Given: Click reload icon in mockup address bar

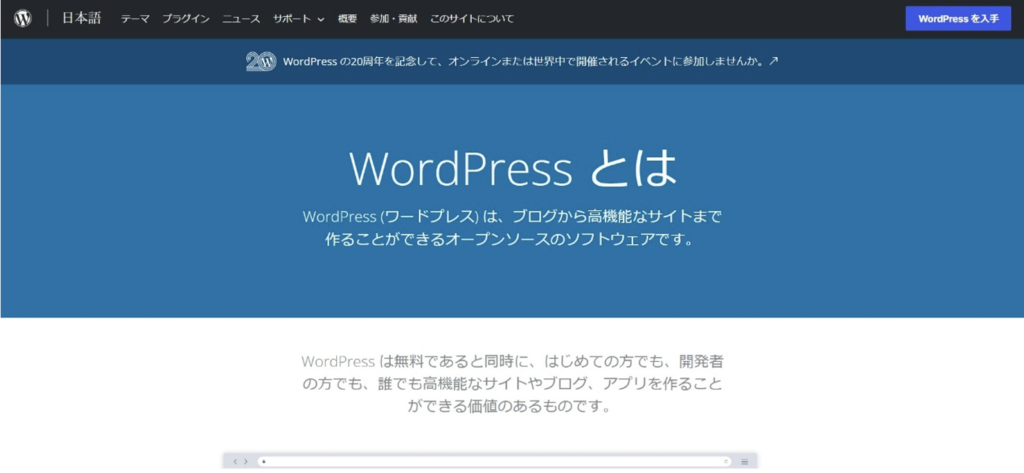Looking at the screenshot, I should [x=726, y=462].
